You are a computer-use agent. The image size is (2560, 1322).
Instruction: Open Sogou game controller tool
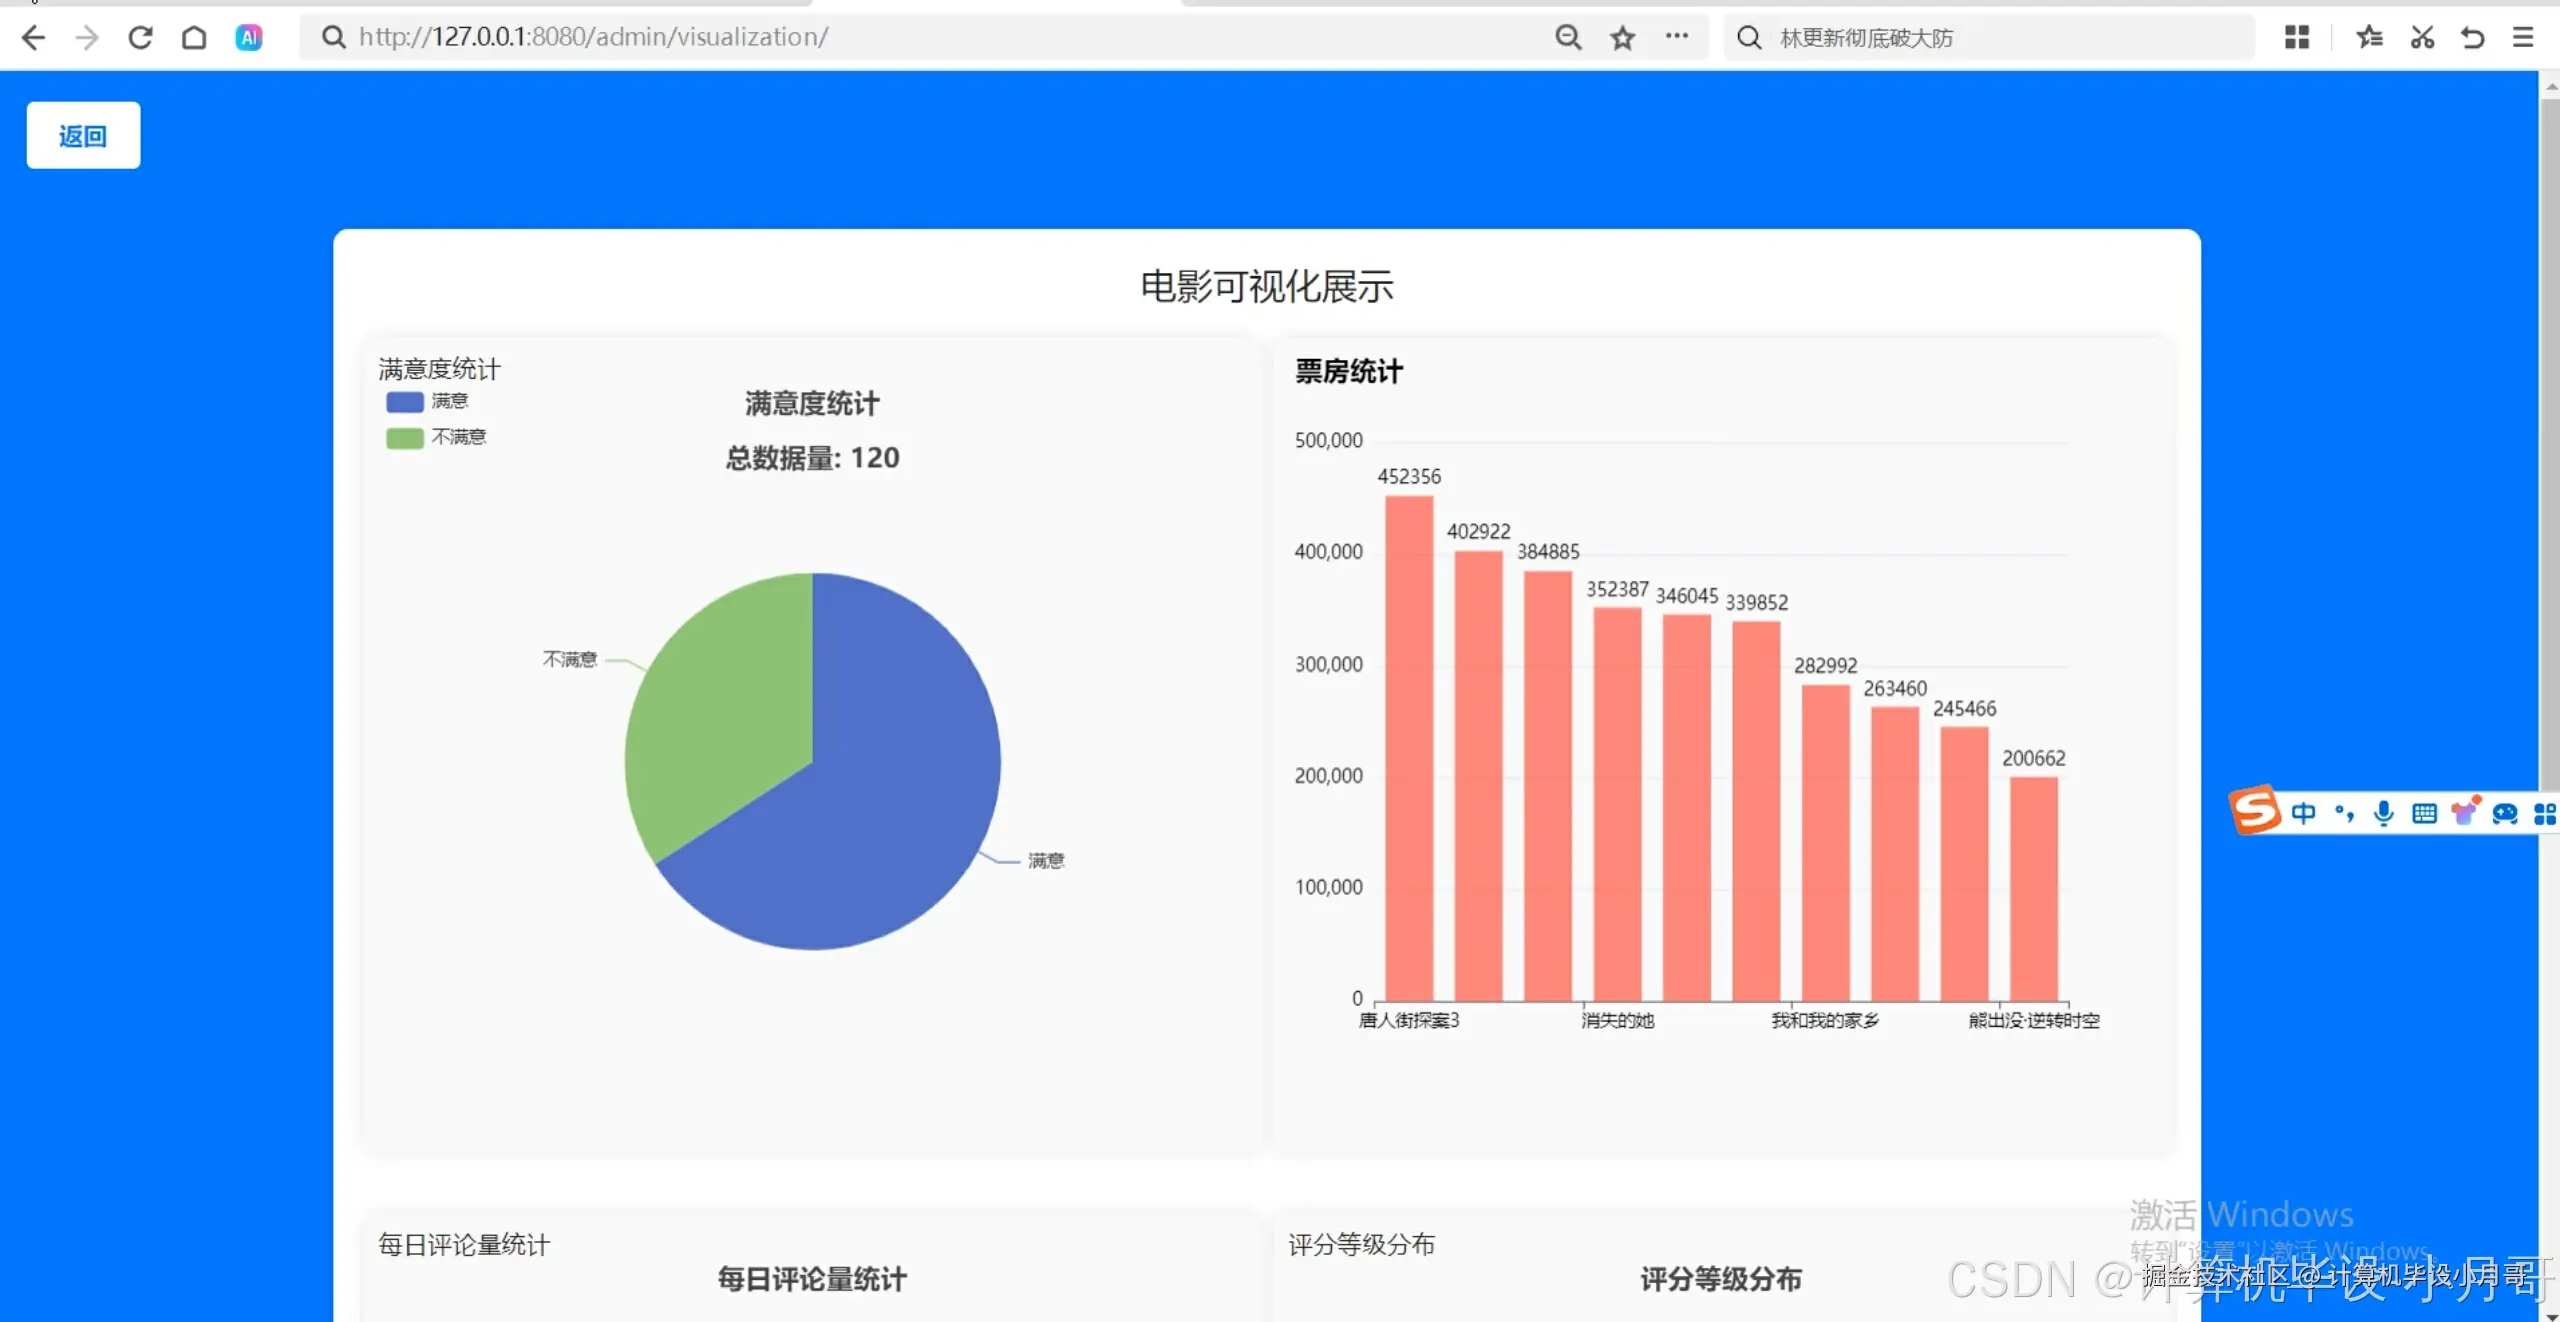tap(2504, 813)
